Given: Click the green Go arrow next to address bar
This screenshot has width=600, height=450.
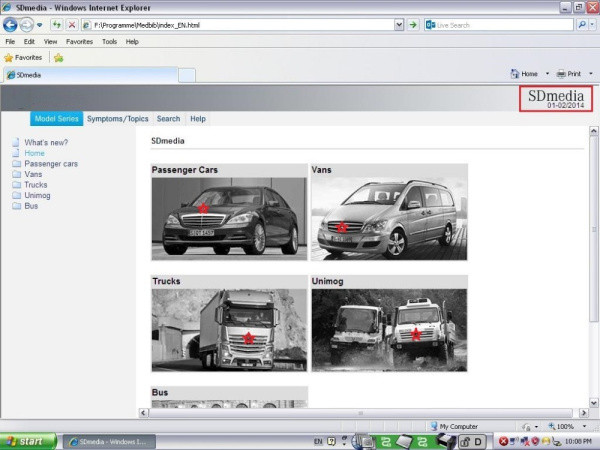Looking at the screenshot, I should tap(413, 25).
